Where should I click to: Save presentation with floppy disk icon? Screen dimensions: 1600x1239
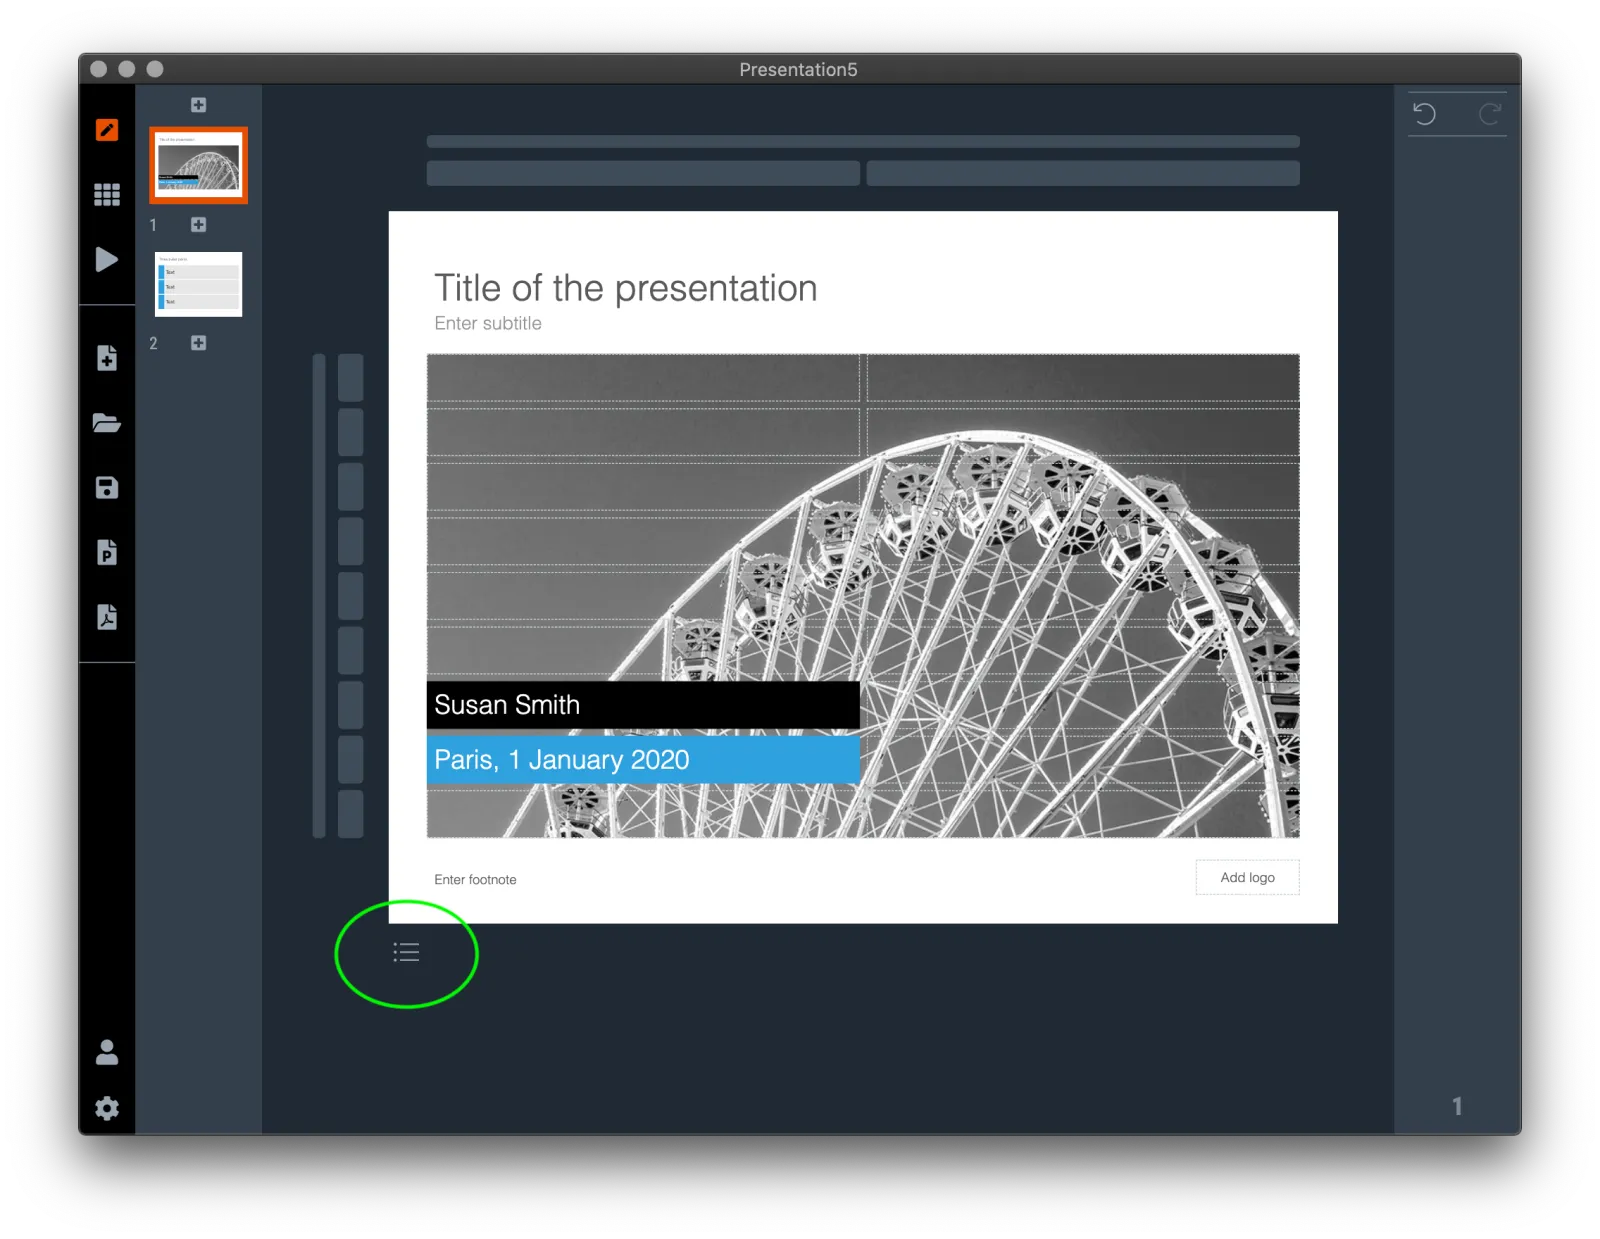[107, 487]
